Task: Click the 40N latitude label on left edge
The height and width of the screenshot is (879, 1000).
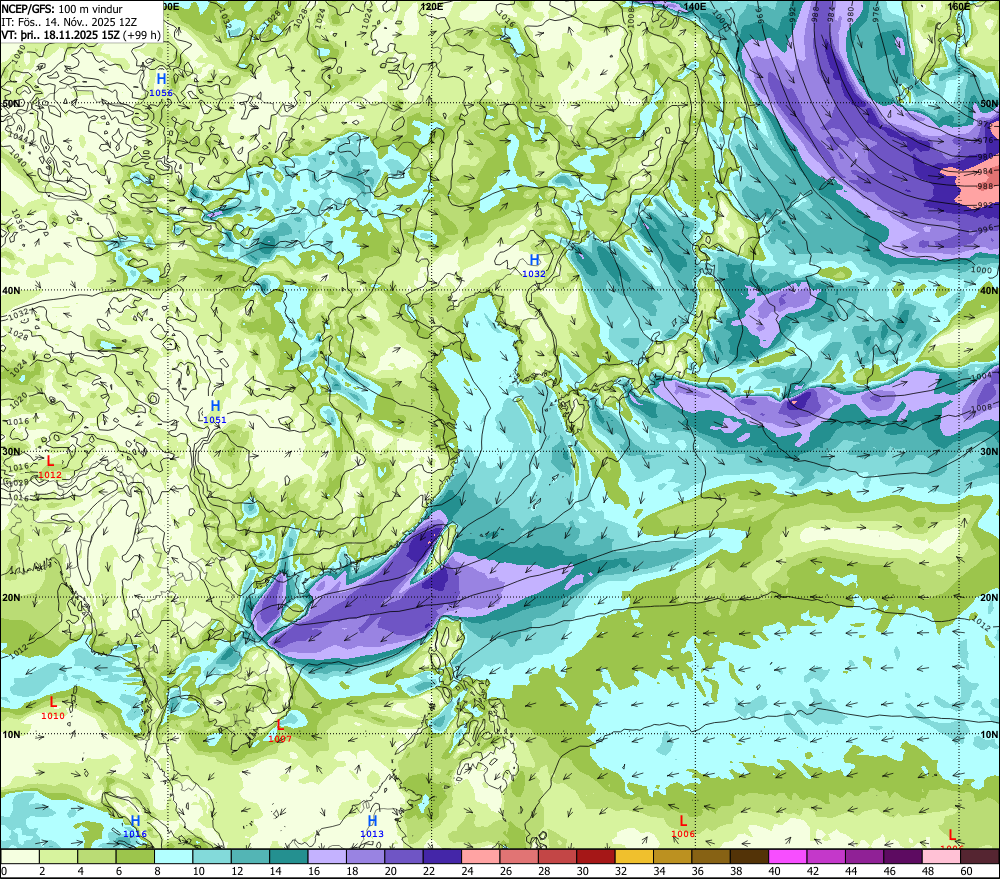Action: tap(11, 290)
